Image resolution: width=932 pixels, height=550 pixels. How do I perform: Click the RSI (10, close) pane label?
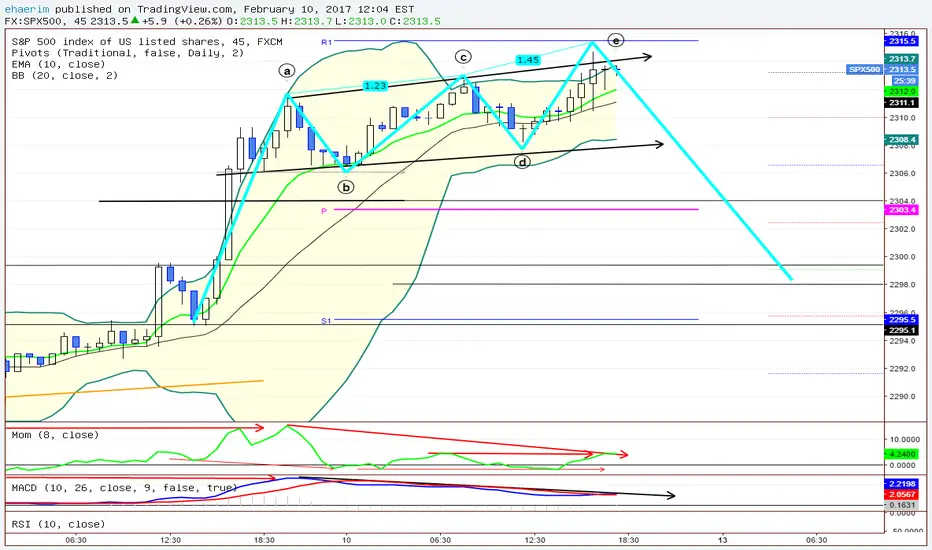(58, 524)
